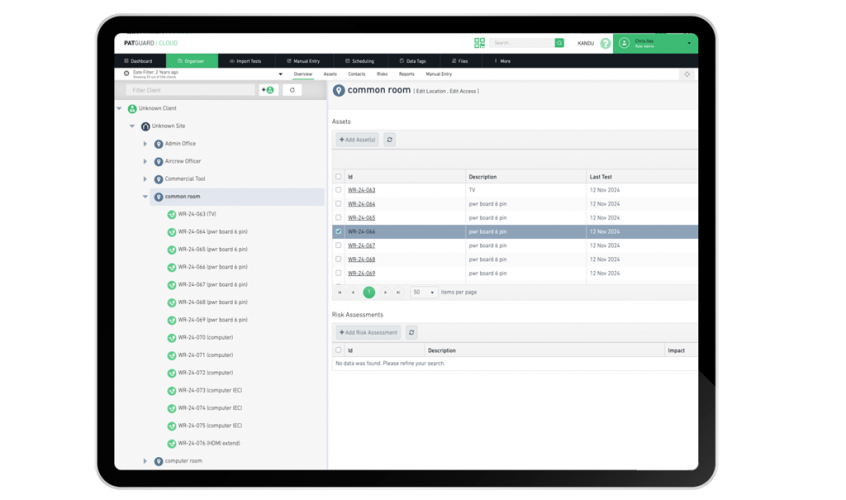
Task: Select WR-24-063 (TV) in tree
Action: point(197,214)
